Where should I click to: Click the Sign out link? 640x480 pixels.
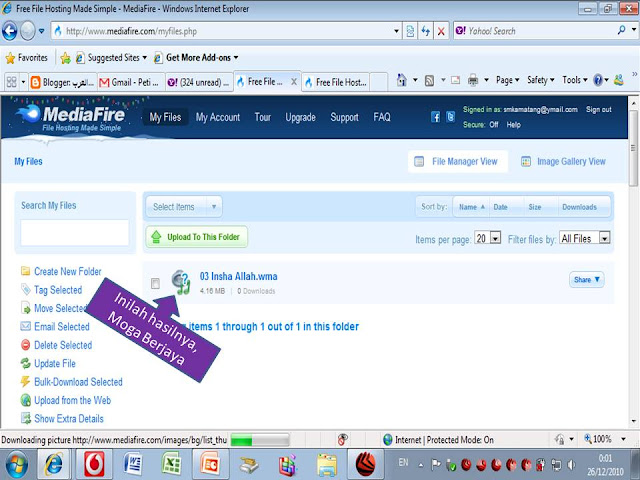[x=599, y=109]
